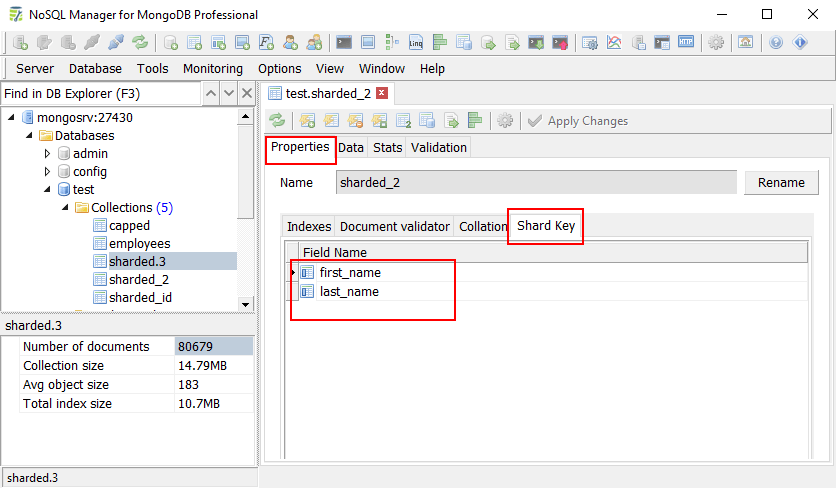Open the mongo shell console icon
Screen dimensions: 836x488
(344, 43)
